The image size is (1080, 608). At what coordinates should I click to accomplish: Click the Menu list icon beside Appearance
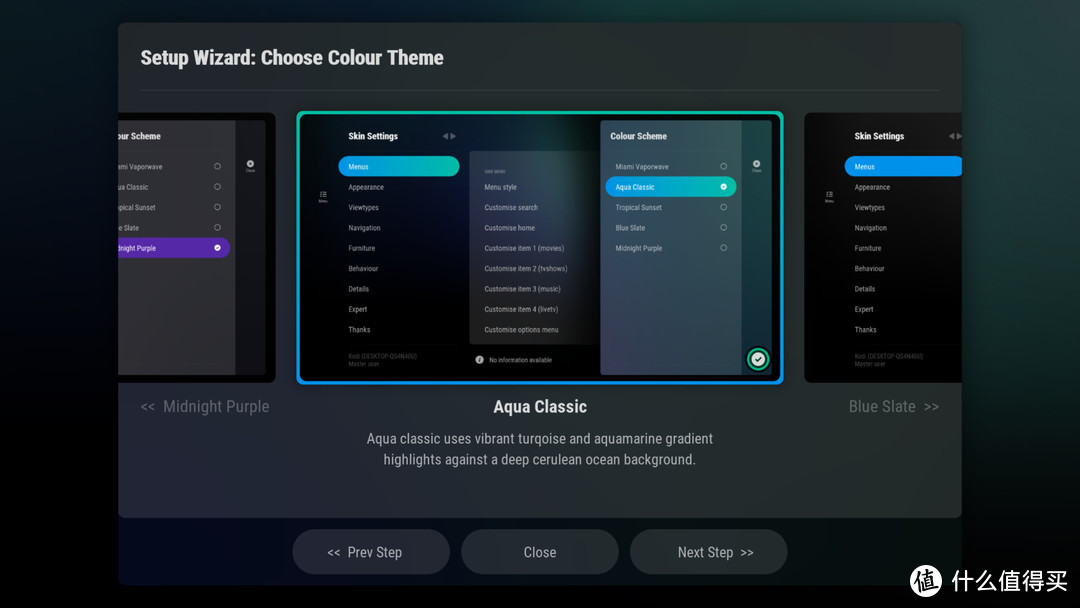(323, 197)
